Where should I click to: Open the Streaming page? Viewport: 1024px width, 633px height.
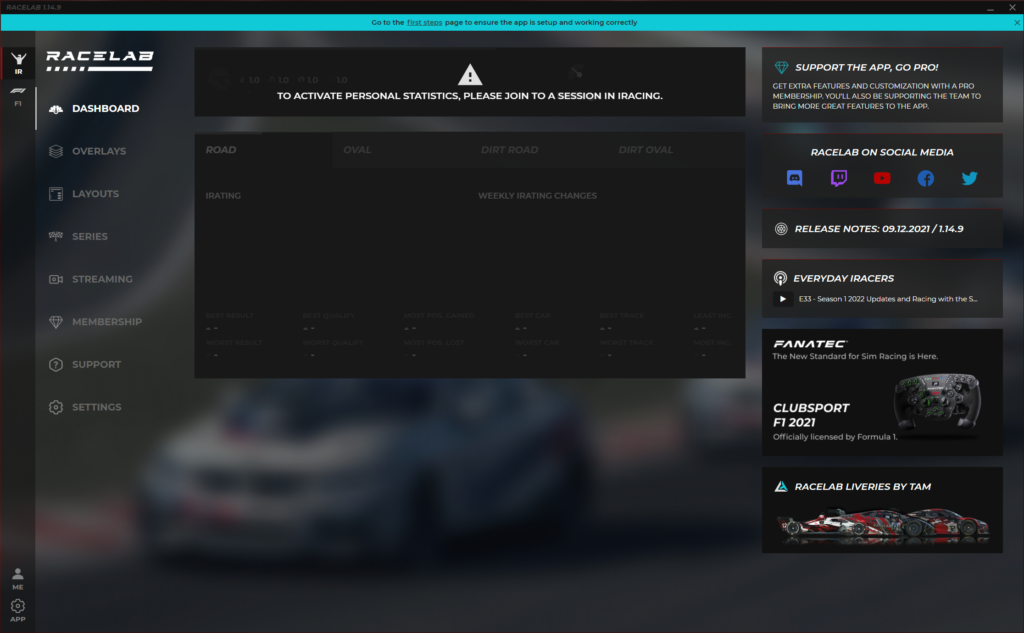click(103, 279)
